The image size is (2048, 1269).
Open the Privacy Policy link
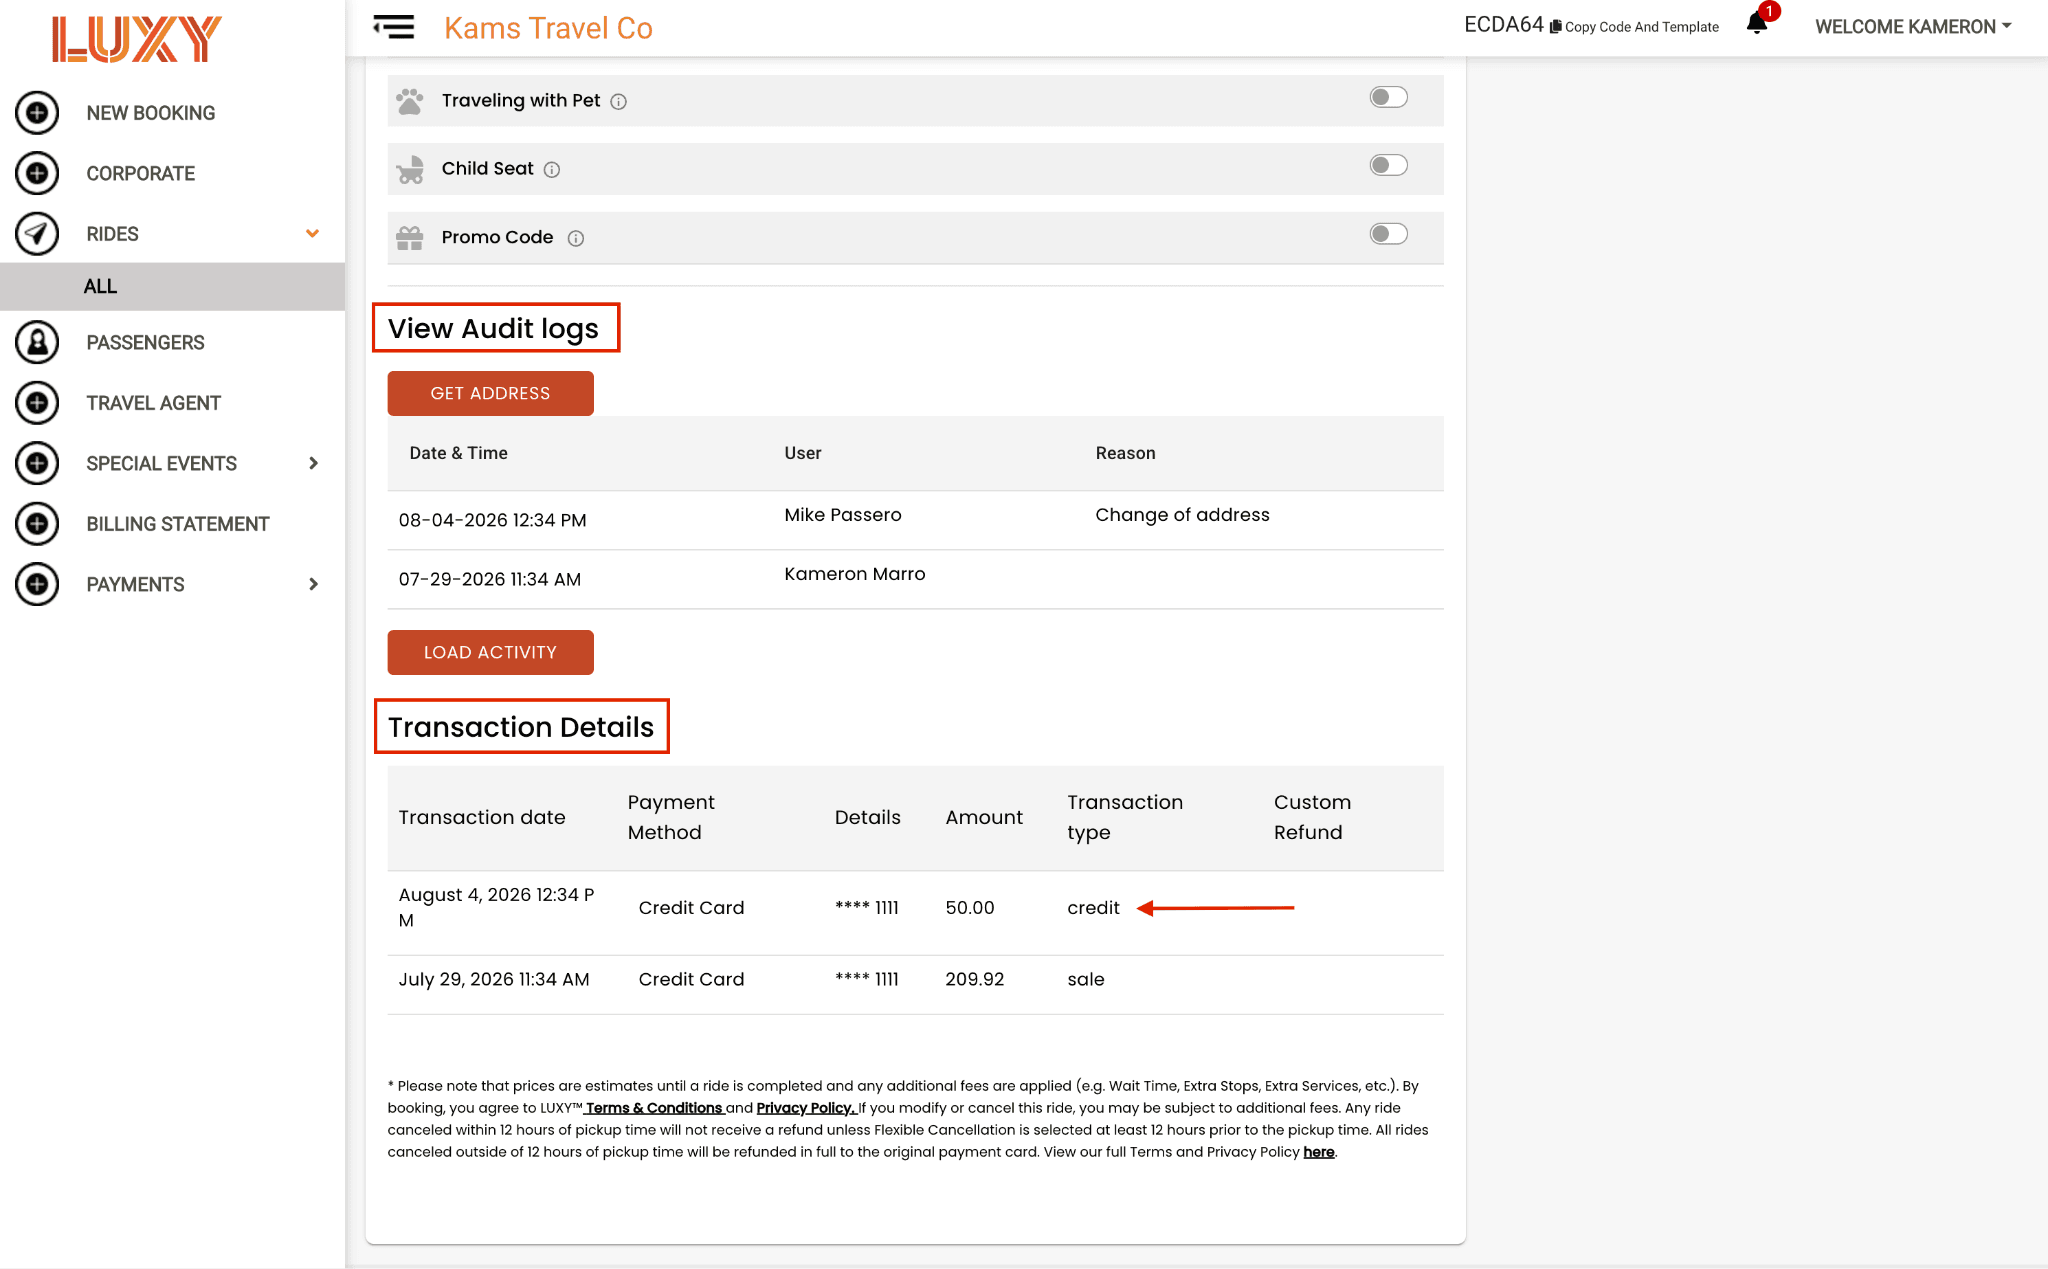(806, 1108)
